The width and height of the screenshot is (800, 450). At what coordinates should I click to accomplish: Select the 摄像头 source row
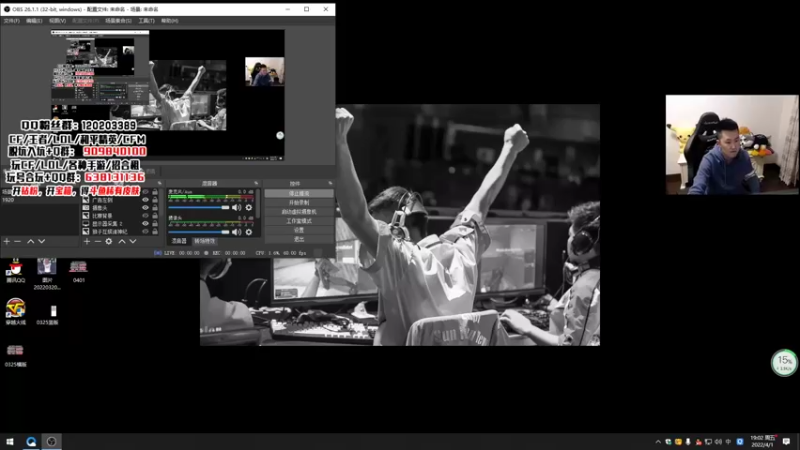click(x=120, y=208)
